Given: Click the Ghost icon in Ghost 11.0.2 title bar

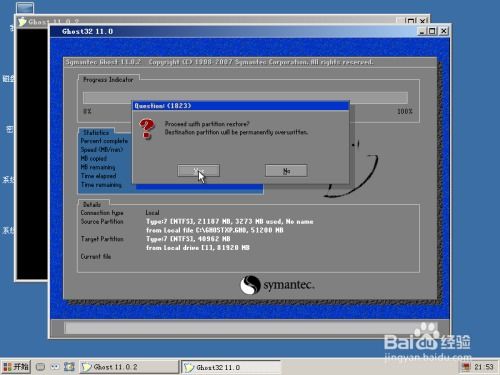Looking at the screenshot, I should (x=22, y=22).
